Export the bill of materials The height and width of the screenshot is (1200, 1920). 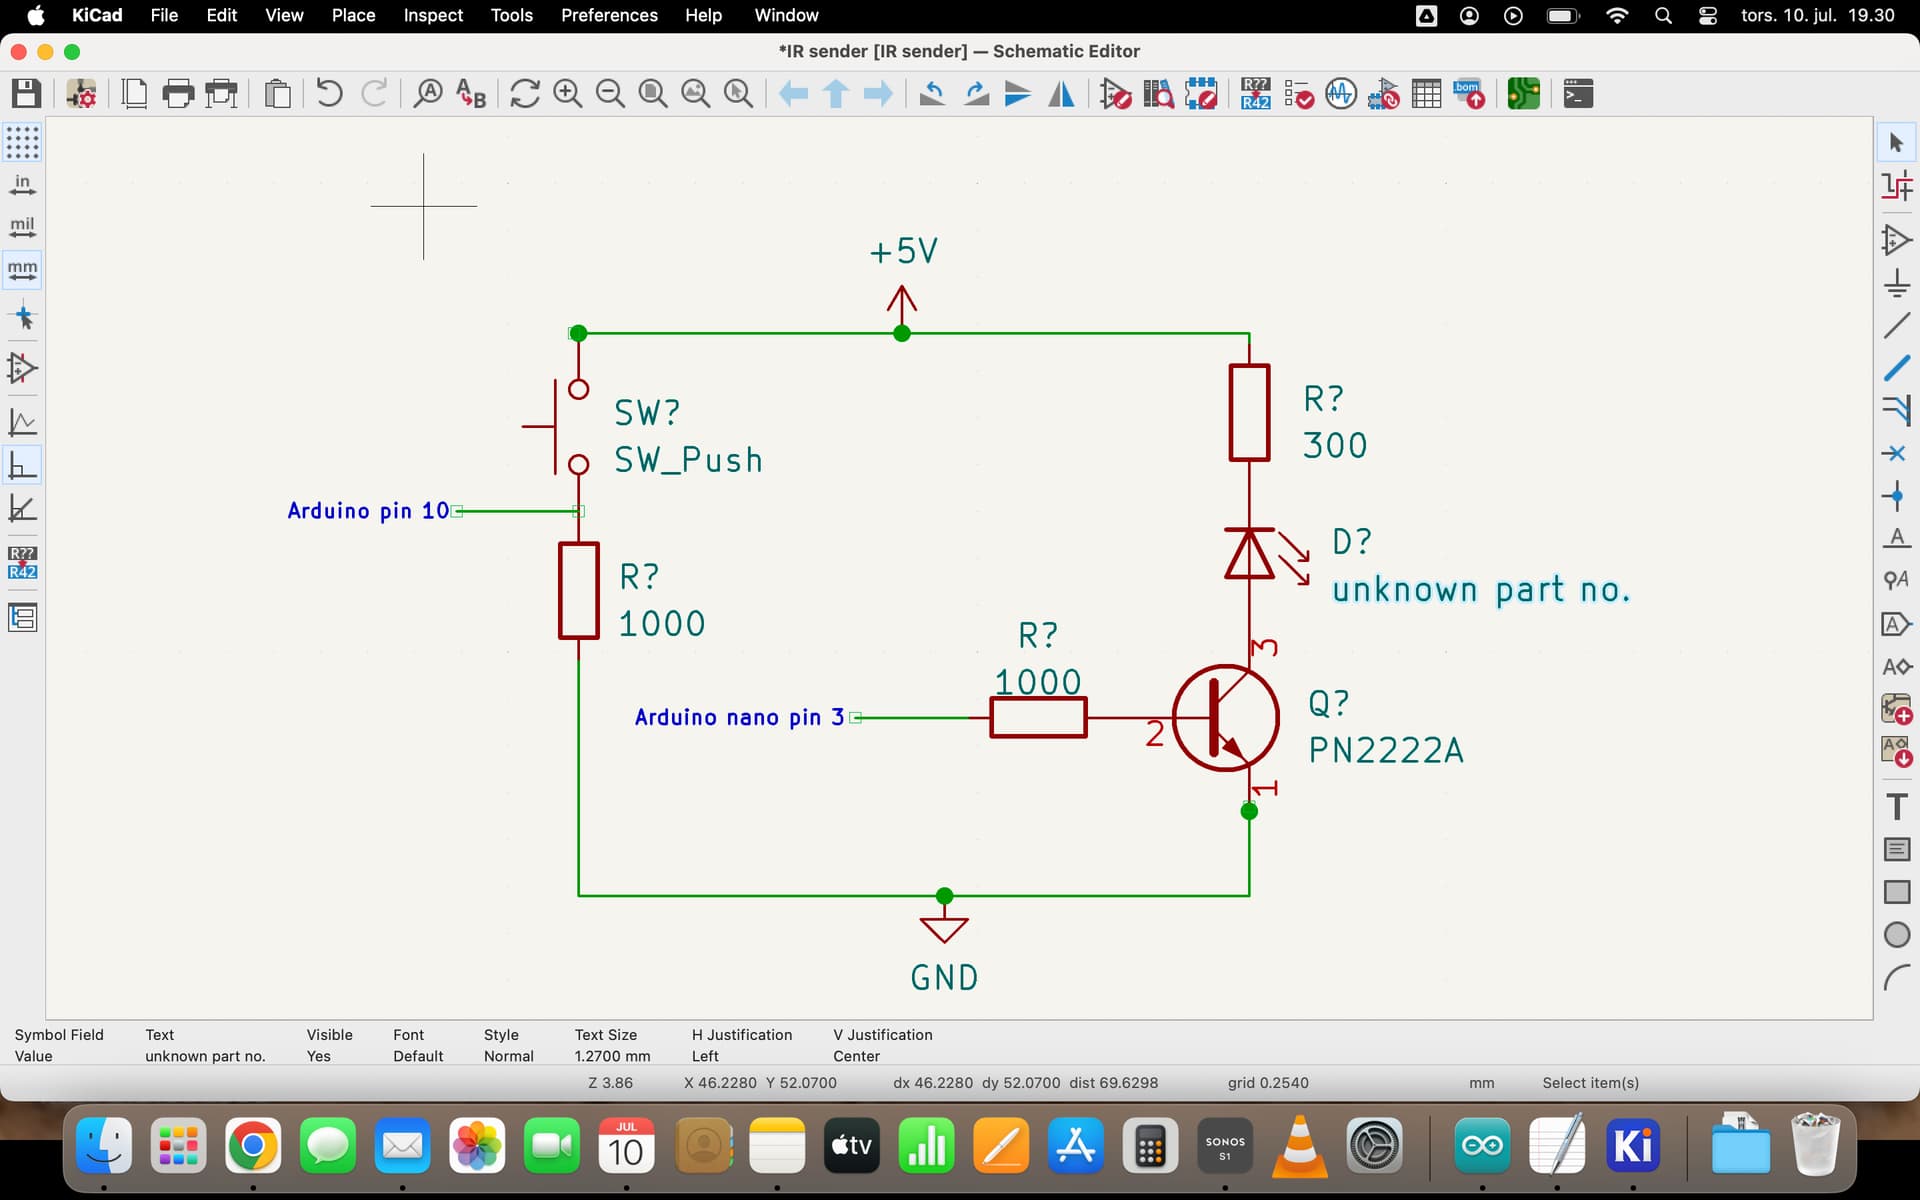click(x=1470, y=94)
